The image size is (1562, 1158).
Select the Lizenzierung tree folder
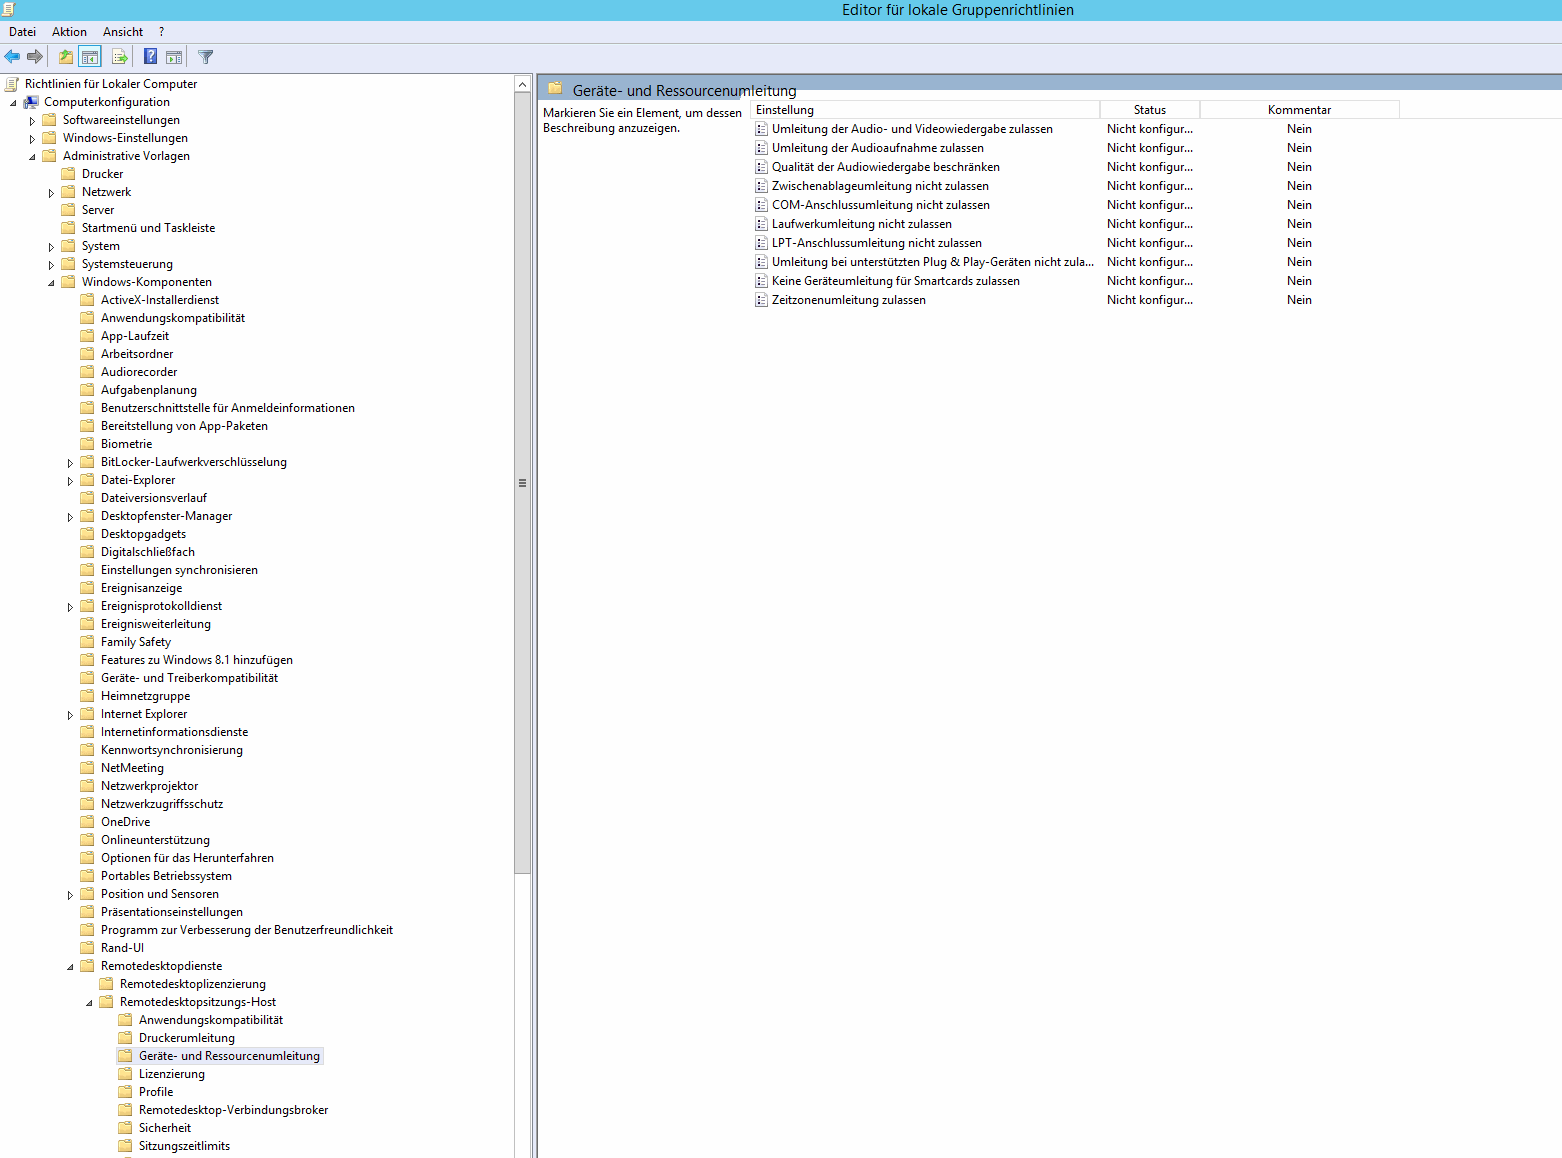coord(172,1074)
